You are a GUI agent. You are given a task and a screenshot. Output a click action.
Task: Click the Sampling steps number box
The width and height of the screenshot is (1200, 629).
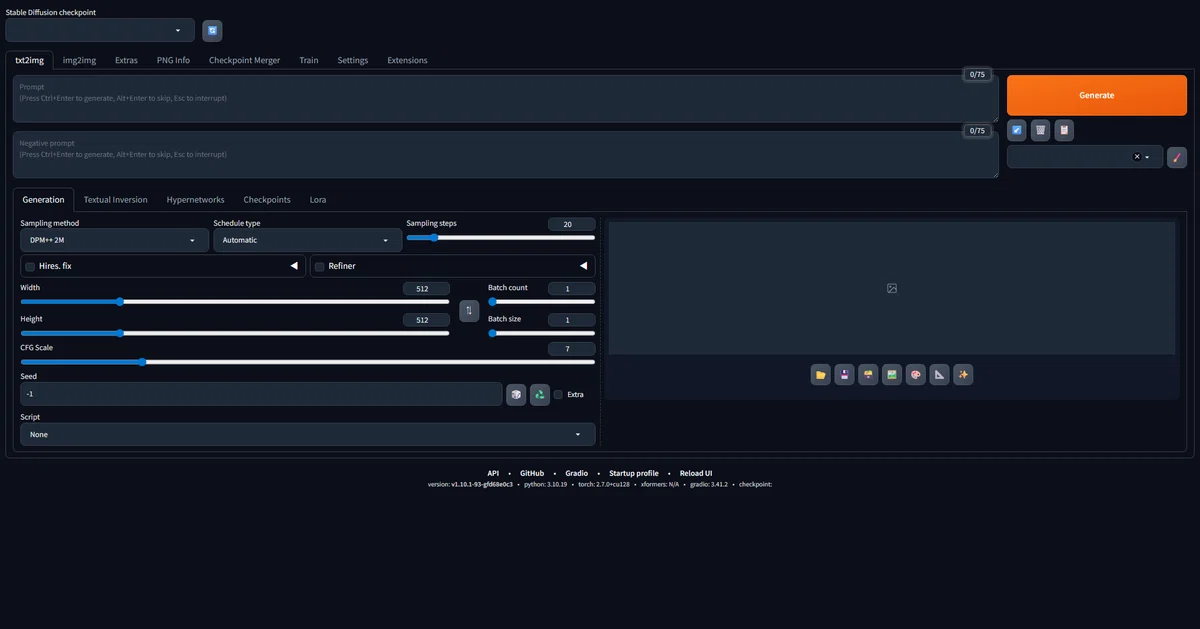click(x=571, y=224)
